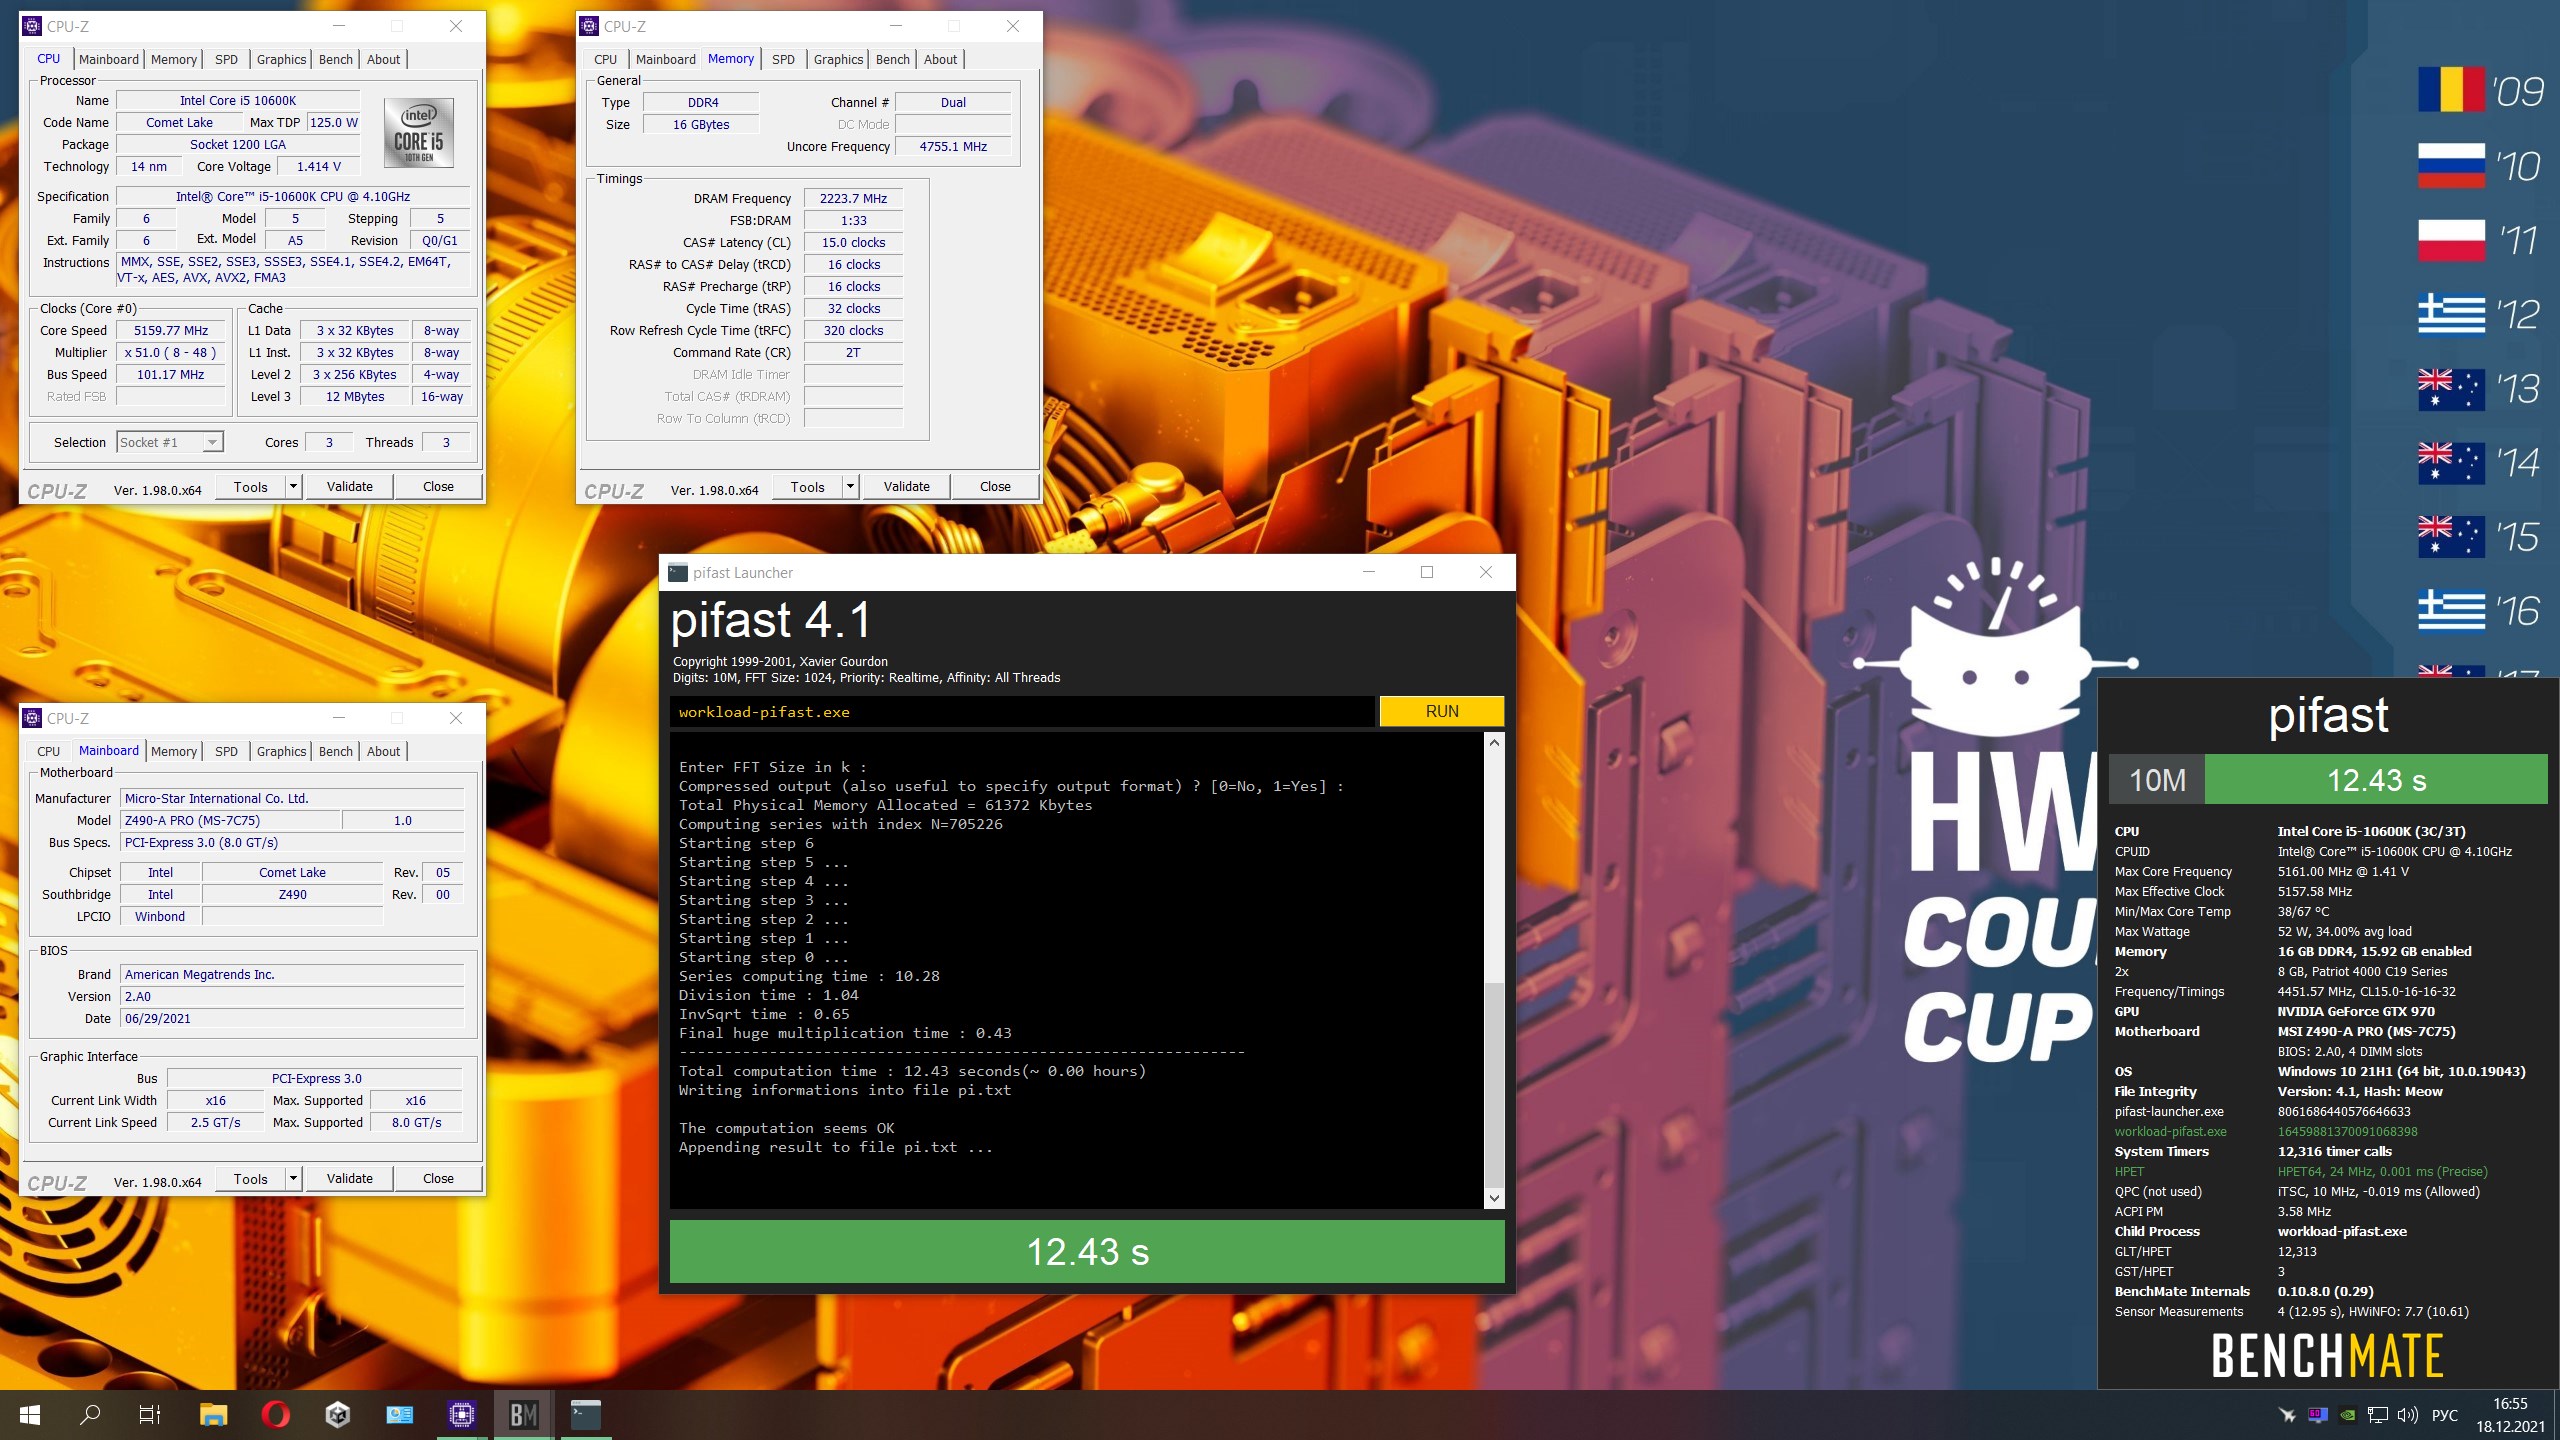
Task: Open File Explorer from taskbar
Action: pos(214,1415)
